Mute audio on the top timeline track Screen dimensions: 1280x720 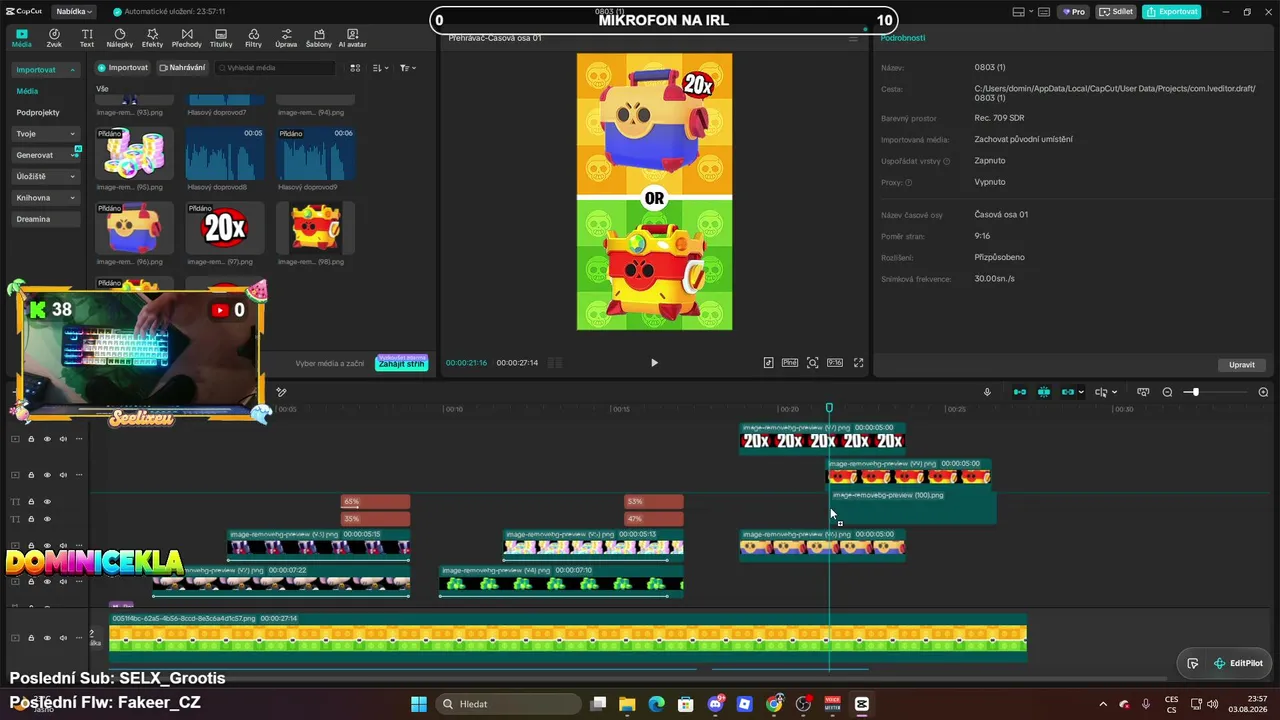(63, 439)
